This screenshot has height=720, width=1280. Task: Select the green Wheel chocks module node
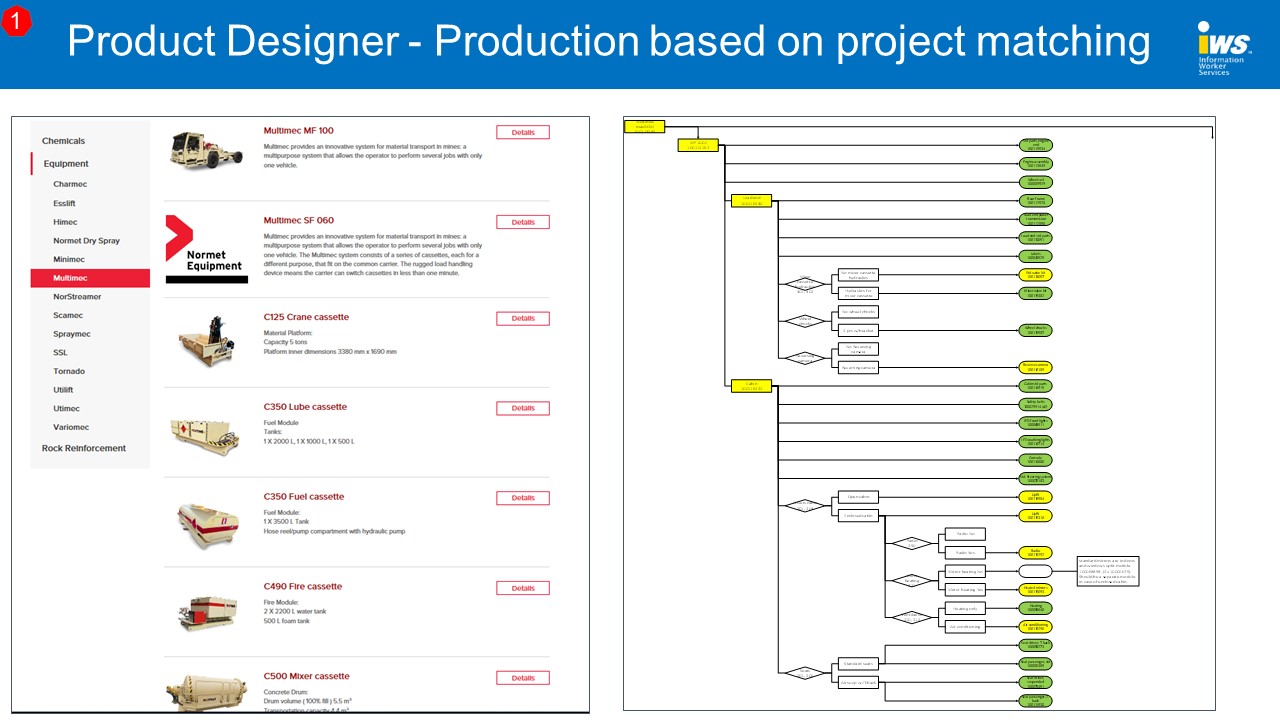click(x=1035, y=330)
